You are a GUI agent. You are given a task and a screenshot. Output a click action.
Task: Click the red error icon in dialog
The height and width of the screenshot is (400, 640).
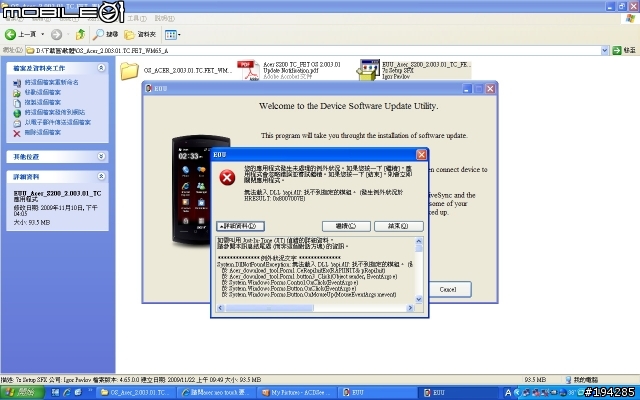pos(227,178)
